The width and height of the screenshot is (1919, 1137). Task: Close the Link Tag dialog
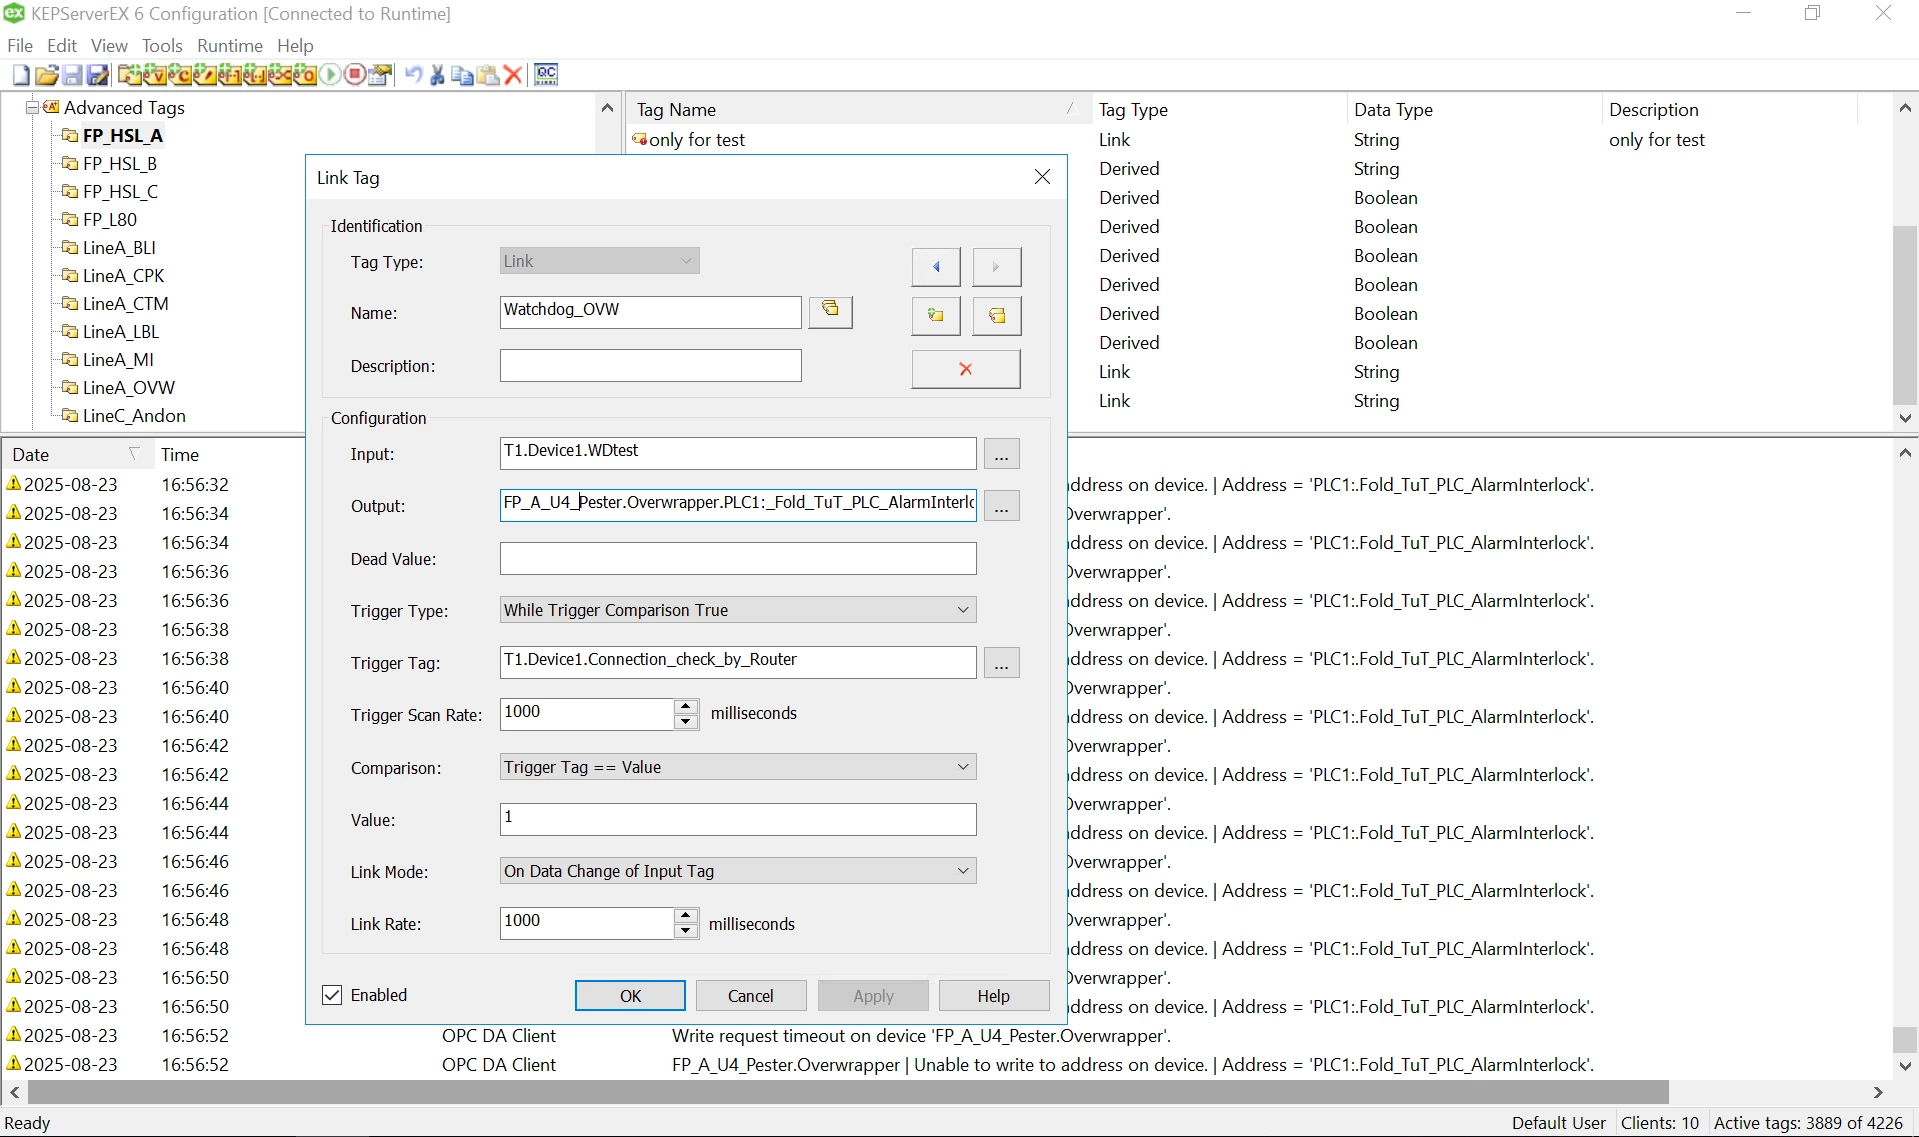pos(1042,177)
